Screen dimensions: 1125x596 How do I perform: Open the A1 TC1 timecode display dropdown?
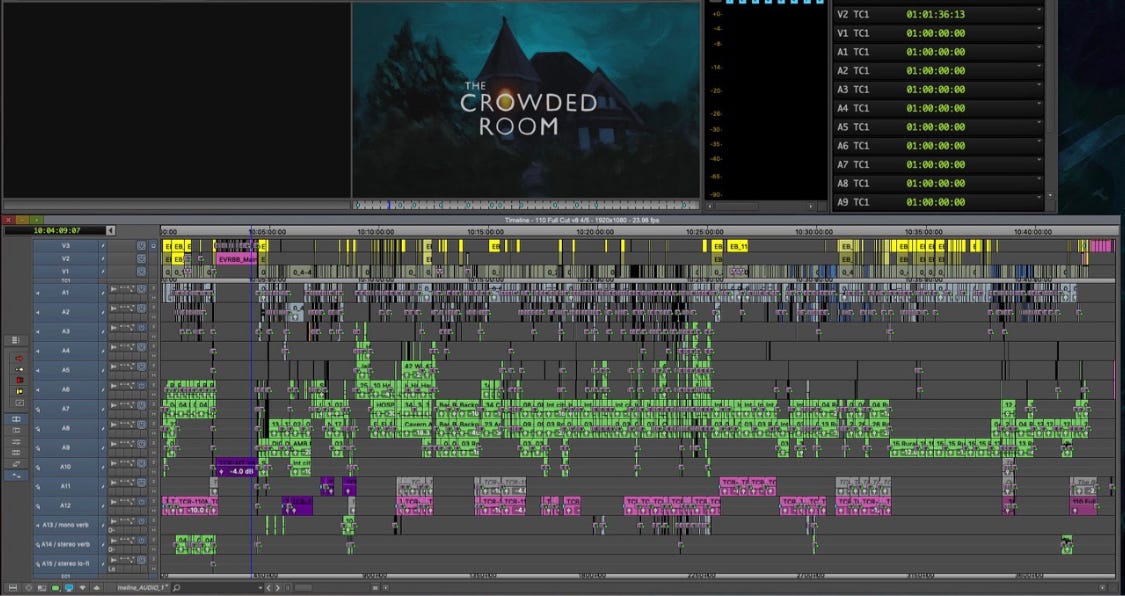pyautogui.click(x=1039, y=47)
